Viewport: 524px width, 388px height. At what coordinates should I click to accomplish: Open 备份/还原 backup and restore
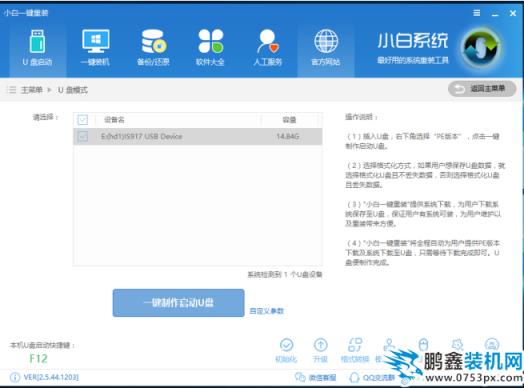tap(153, 47)
